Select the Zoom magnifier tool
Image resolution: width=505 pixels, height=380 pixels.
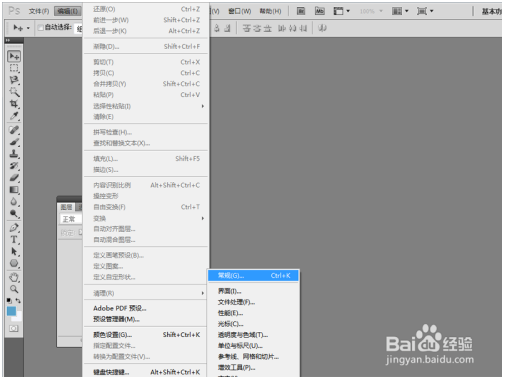14,289
